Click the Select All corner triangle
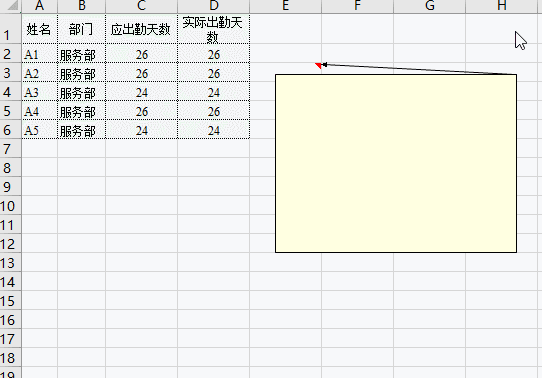 [12, 6]
